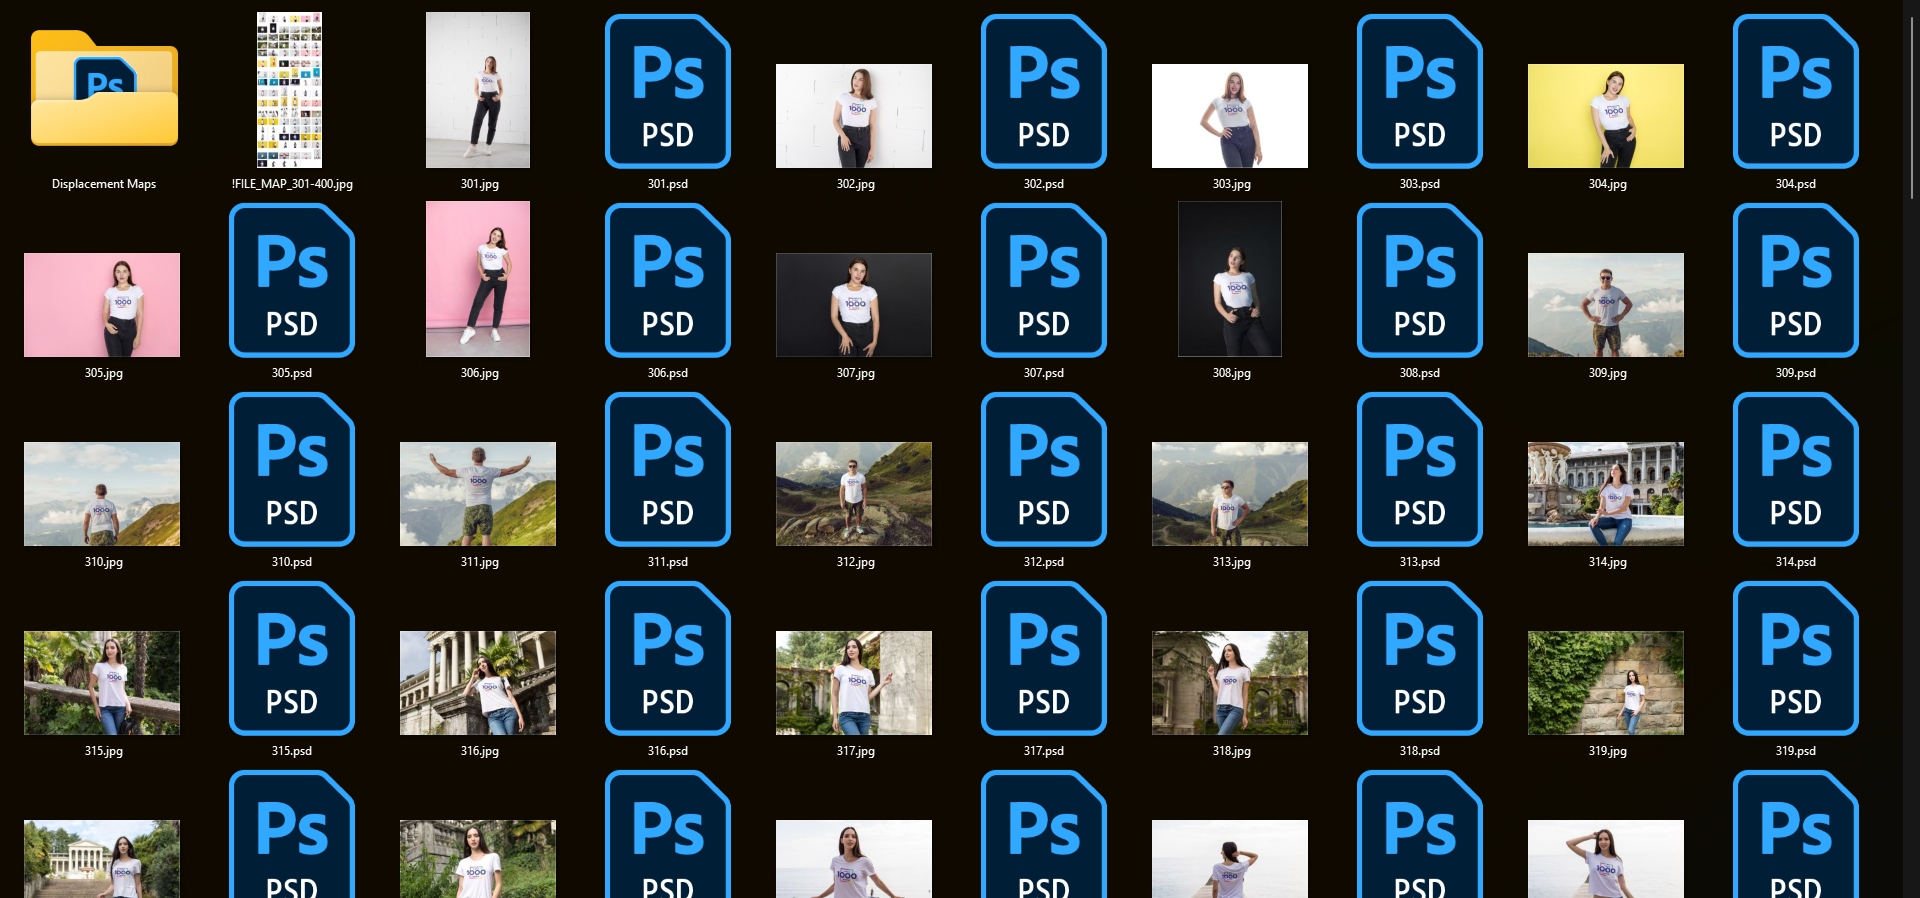Image resolution: width=1920 pixels, height=898 pixels.
Task: Open the Displacement Maps folder
Action: click(104, 90)
